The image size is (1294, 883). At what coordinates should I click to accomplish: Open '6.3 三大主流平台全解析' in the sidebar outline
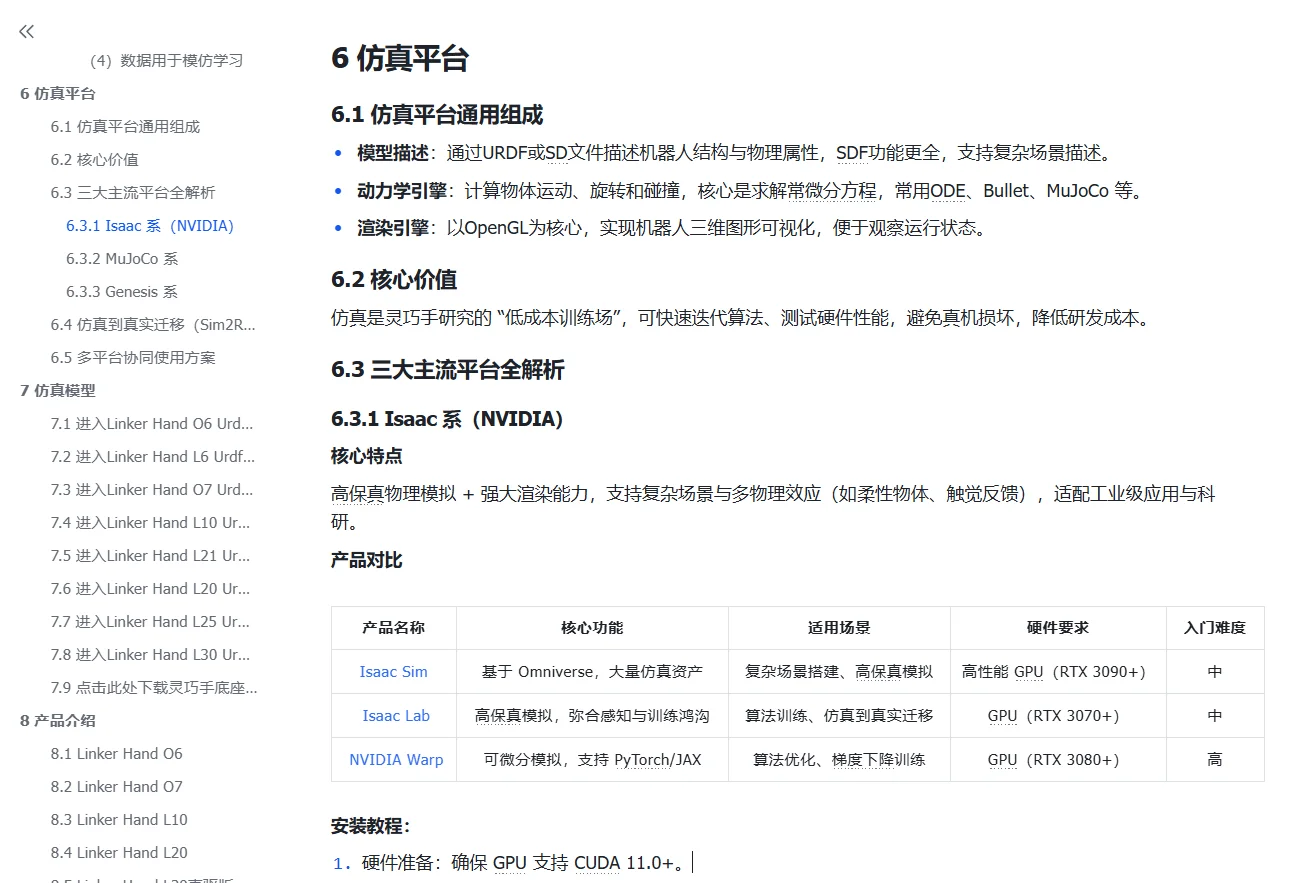click(133, 192)
